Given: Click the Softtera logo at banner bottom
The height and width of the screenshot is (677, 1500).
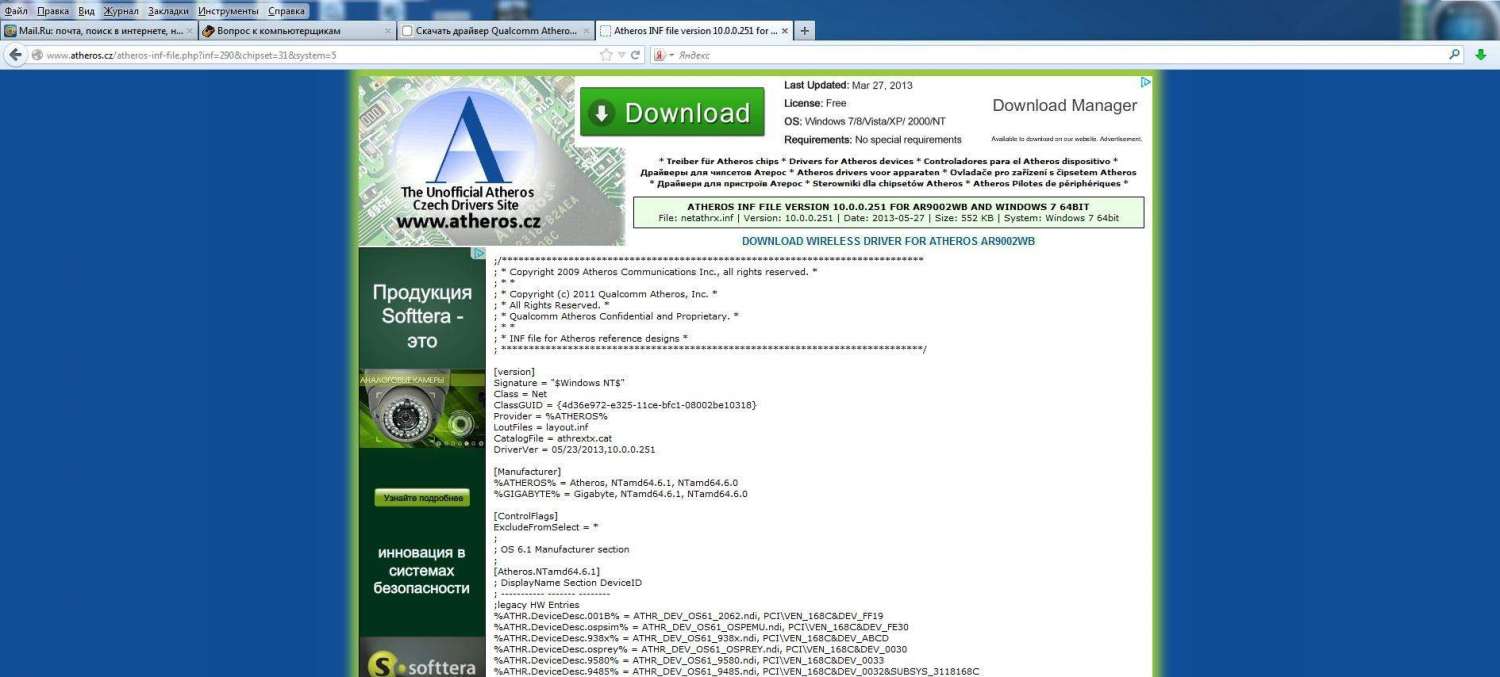Looking at the screenshot, I should tap(421, 664).
